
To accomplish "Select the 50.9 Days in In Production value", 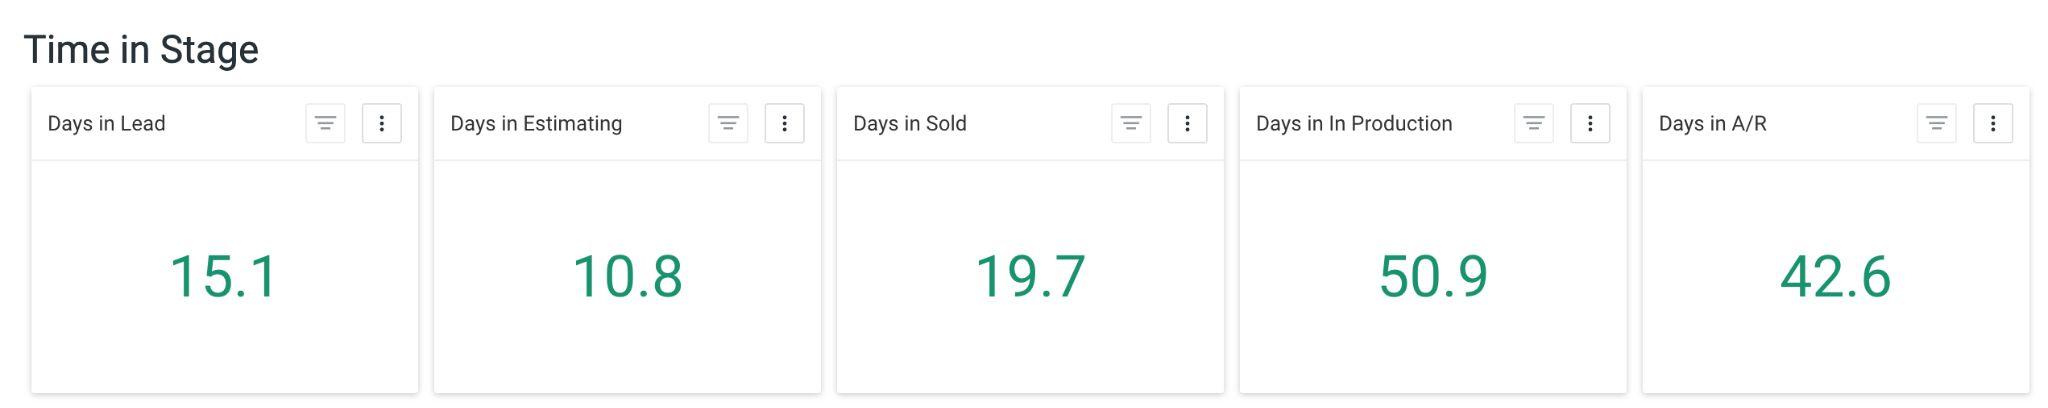I will [1433, 276].
